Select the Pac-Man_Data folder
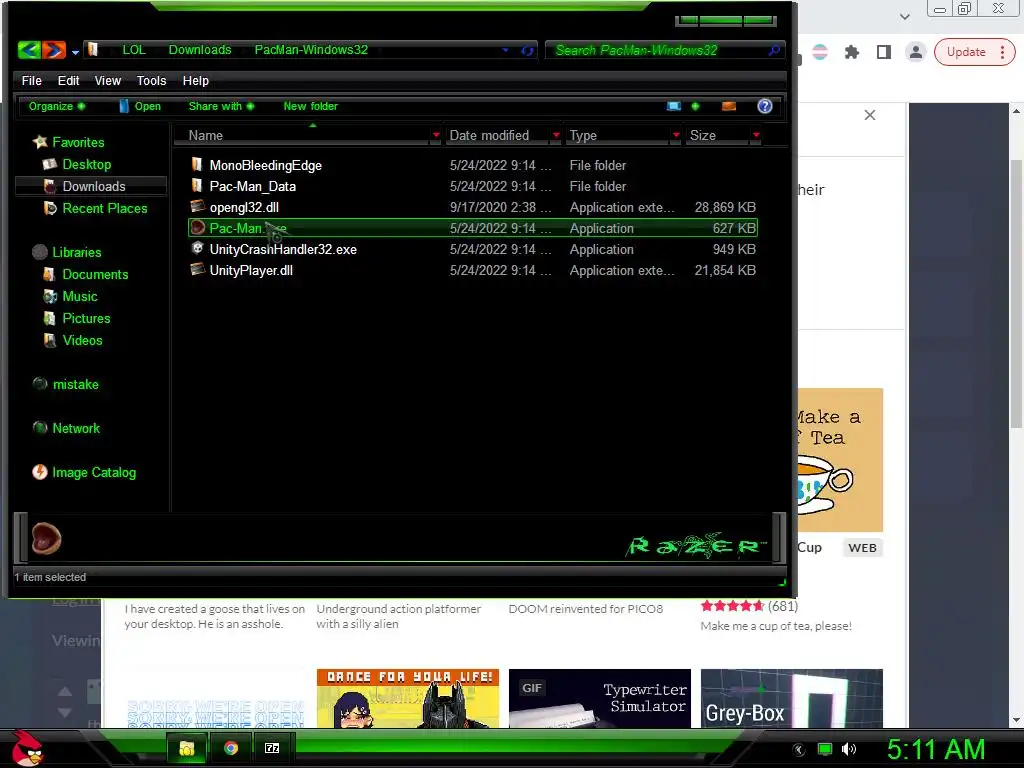Image resolution: width=1024 pixels, height=768 pixels. [473, 186]
